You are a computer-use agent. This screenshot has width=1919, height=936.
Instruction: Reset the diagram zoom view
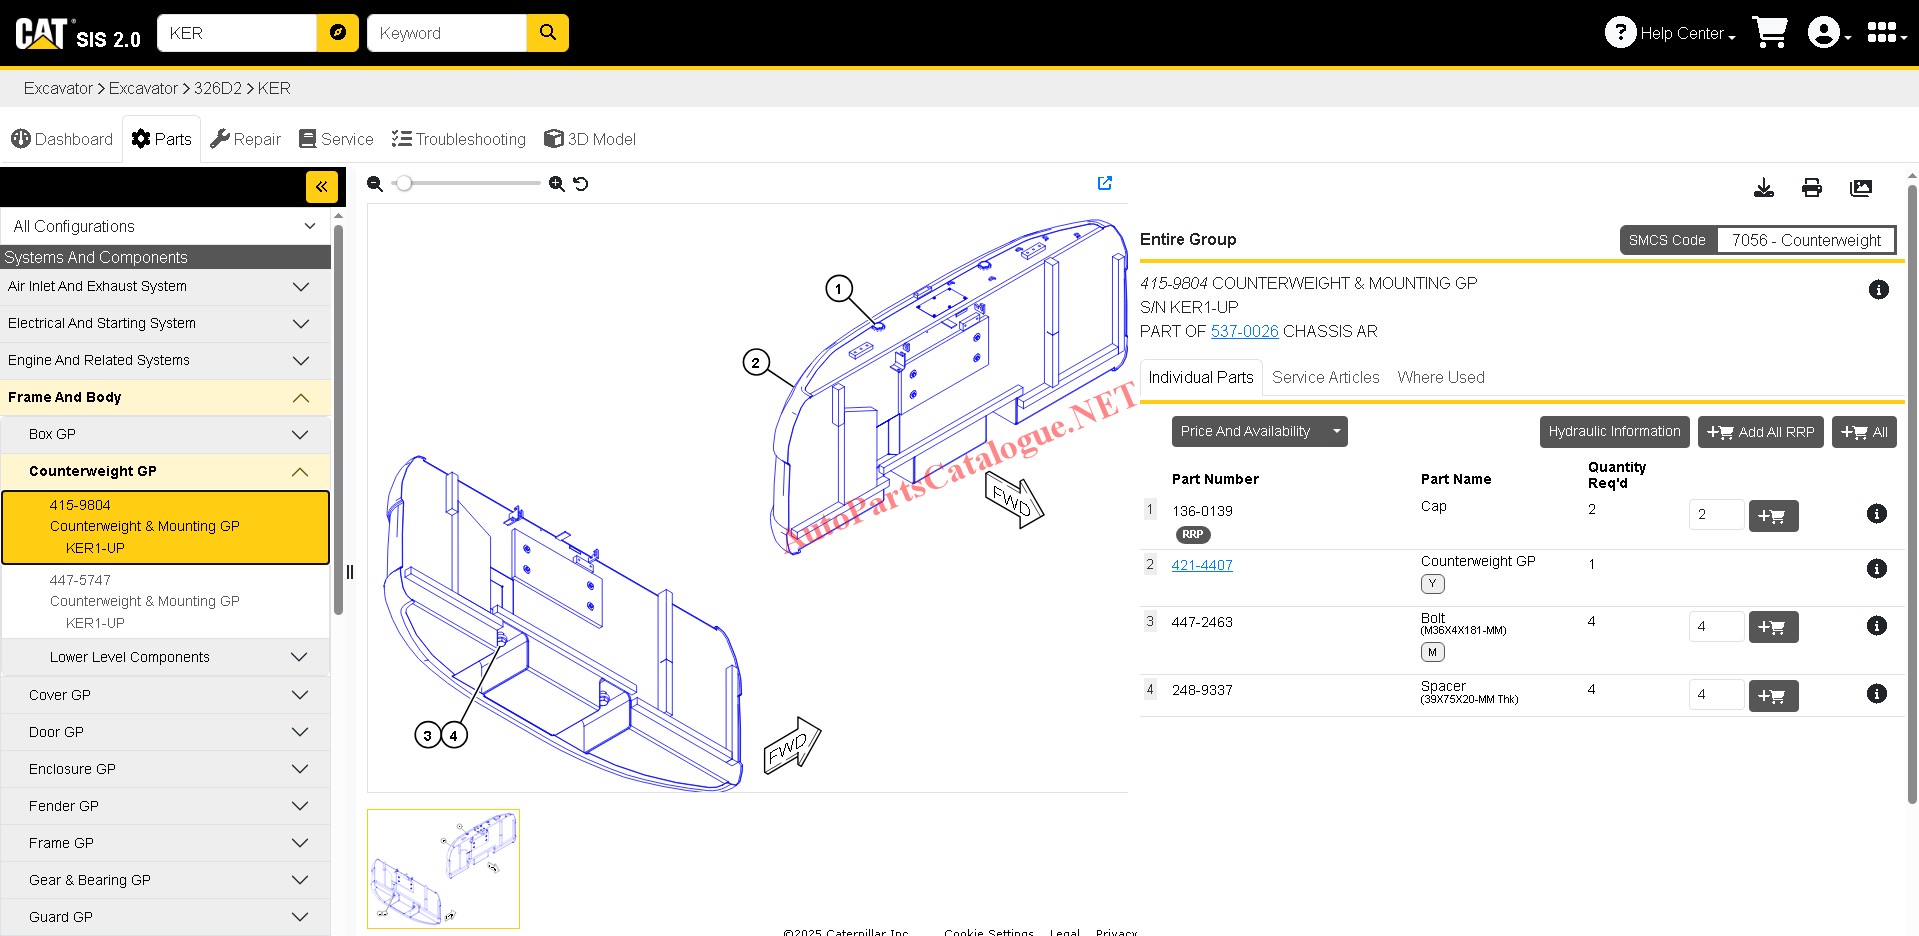(581, 184)
